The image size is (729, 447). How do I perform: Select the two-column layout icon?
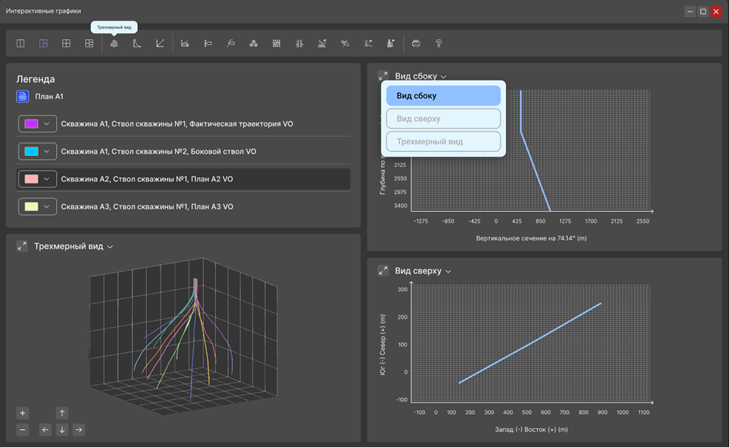(20, 43)
